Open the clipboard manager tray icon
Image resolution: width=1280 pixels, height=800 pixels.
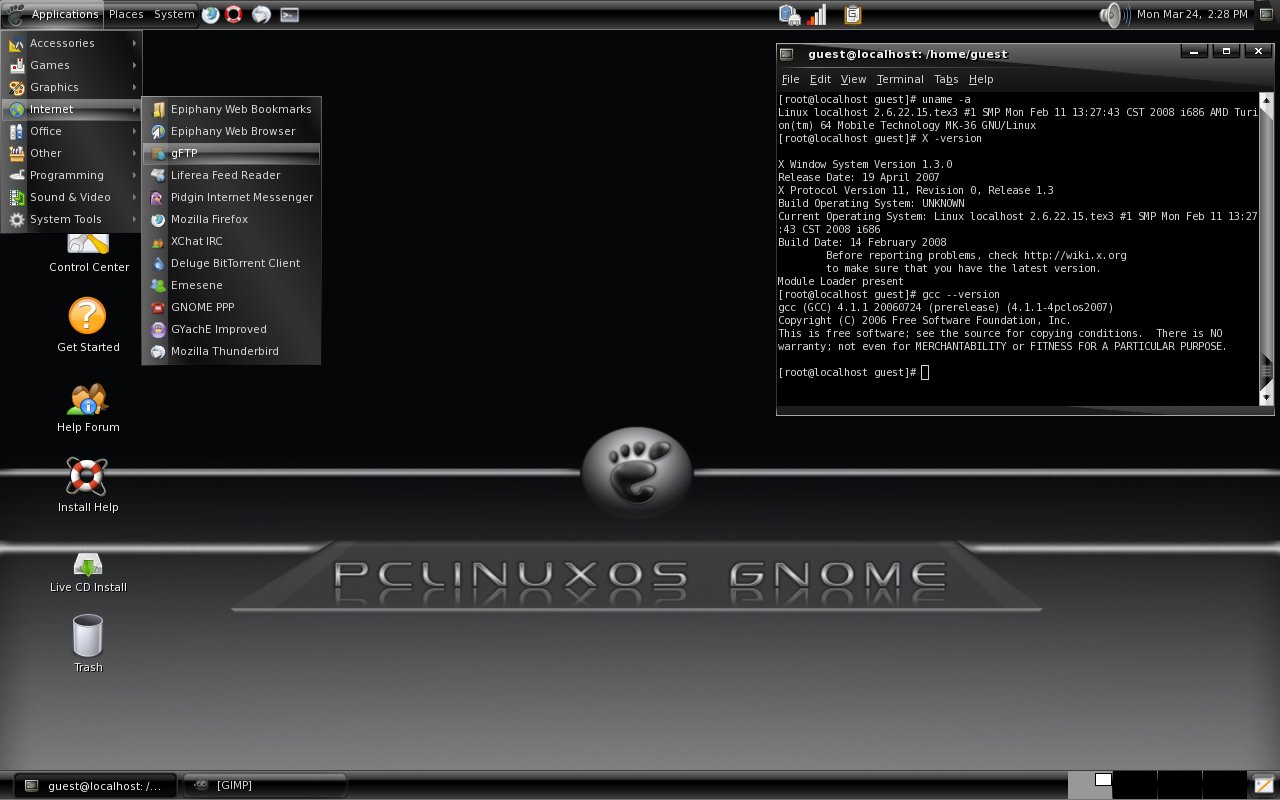click(853, 14)
